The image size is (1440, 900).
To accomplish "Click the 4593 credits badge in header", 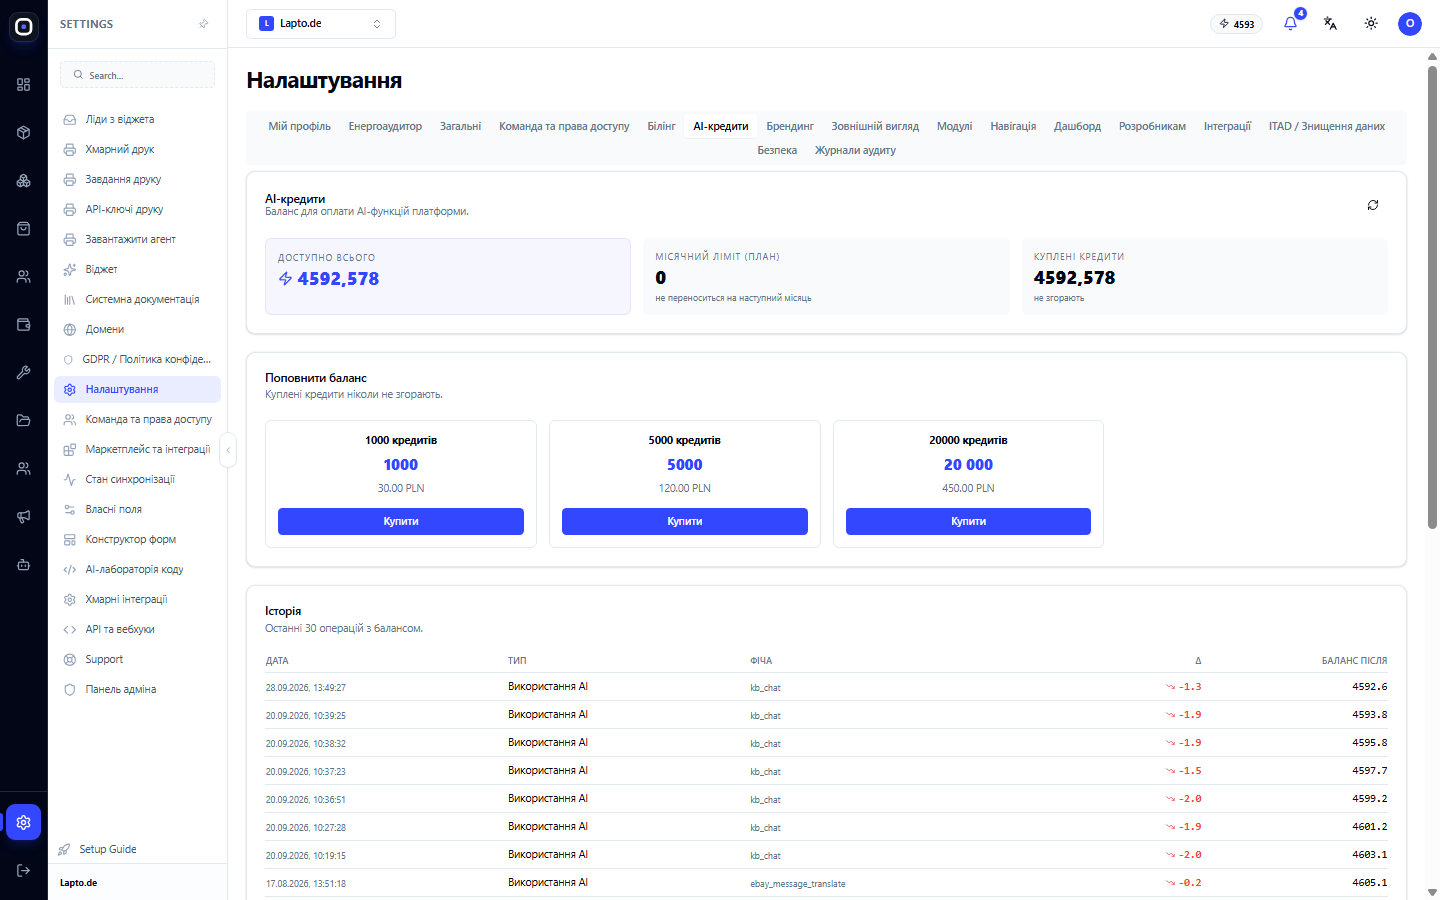I will 1237,24.
